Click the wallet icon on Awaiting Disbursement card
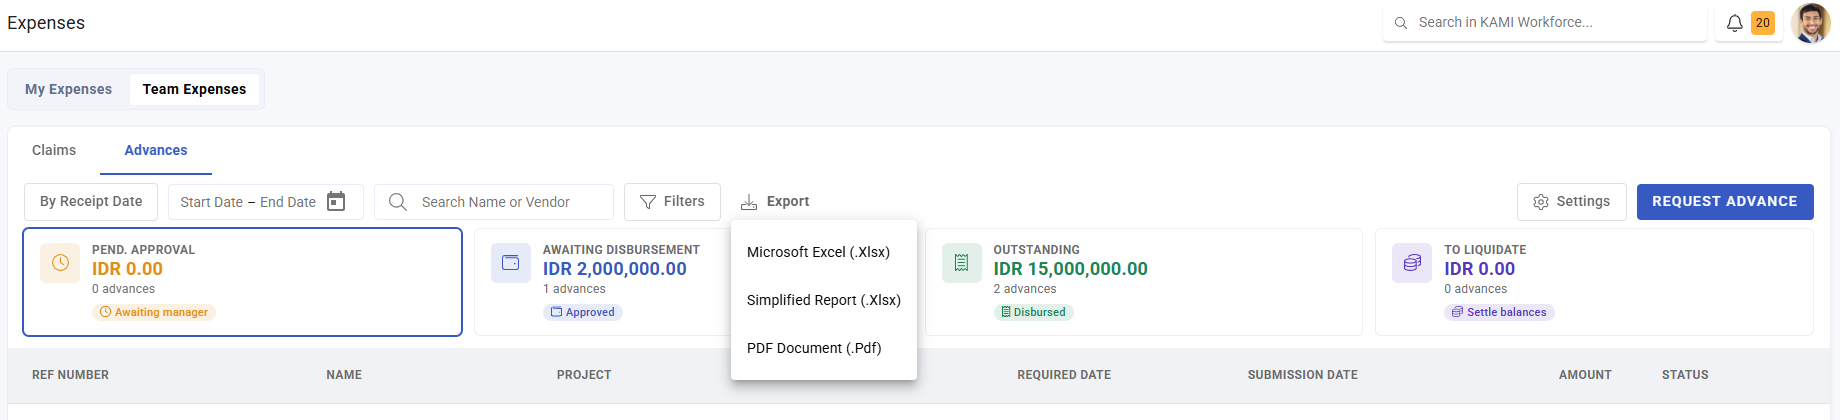Image resolution: width=1840 pixels, height=420 pixels. pyautogui.click(x=511, y=263)
